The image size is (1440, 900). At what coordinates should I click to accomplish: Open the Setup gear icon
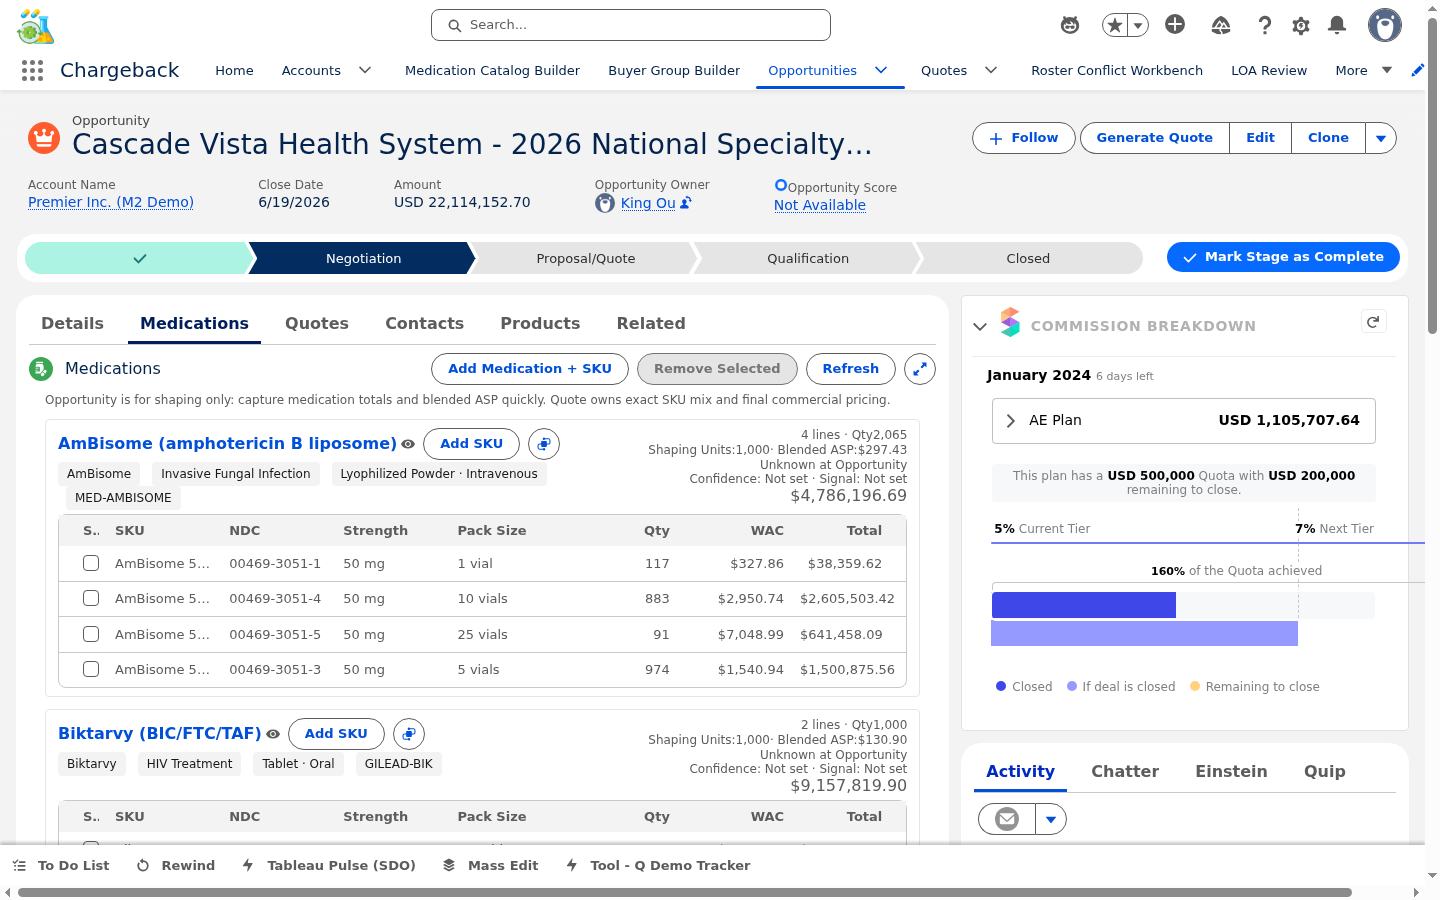click(x=1301, y=26)
